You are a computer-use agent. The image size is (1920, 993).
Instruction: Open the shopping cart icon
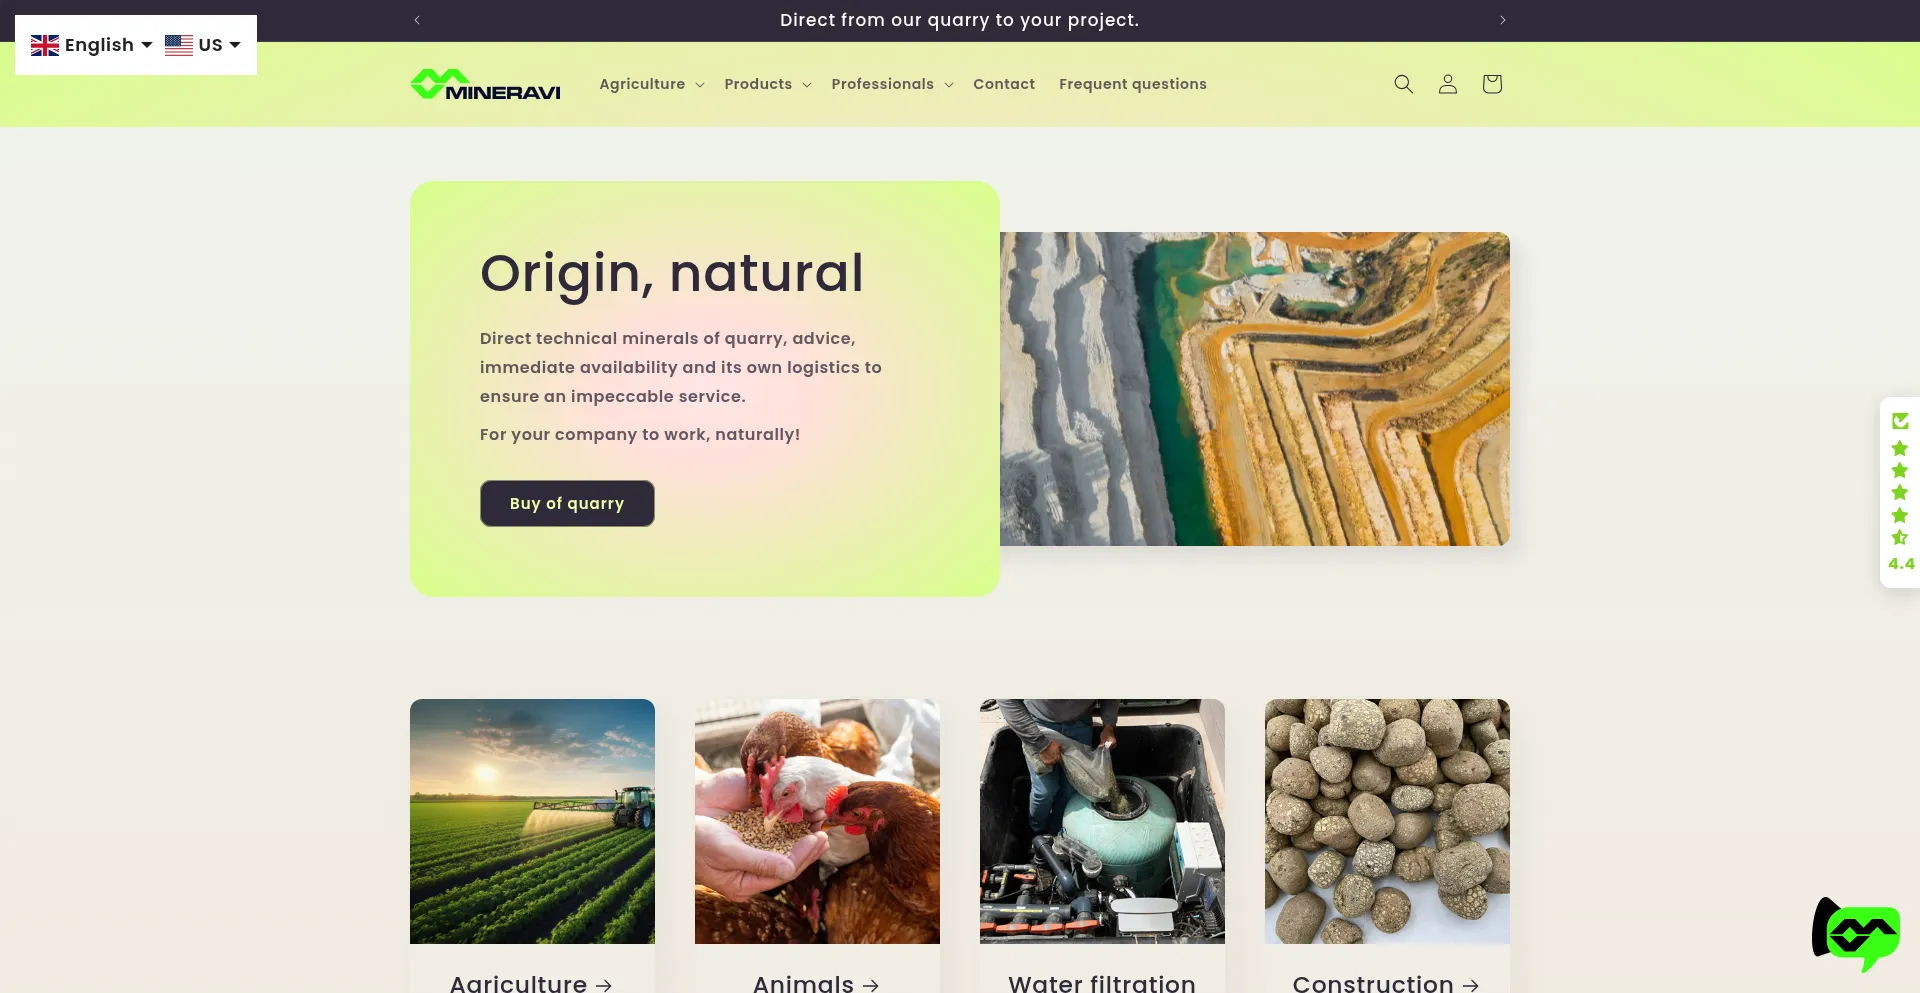coord(1491,84)
